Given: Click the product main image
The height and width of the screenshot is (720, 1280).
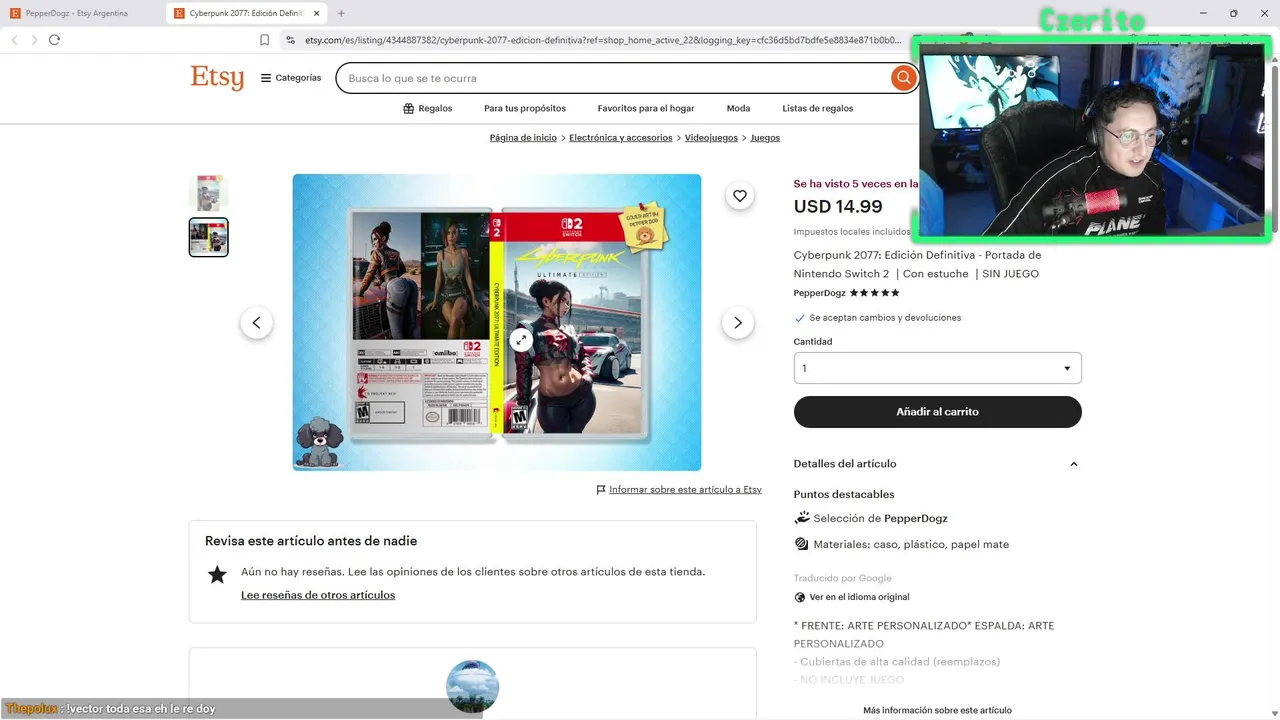Looking at the screenshot, I should [497, 322].
